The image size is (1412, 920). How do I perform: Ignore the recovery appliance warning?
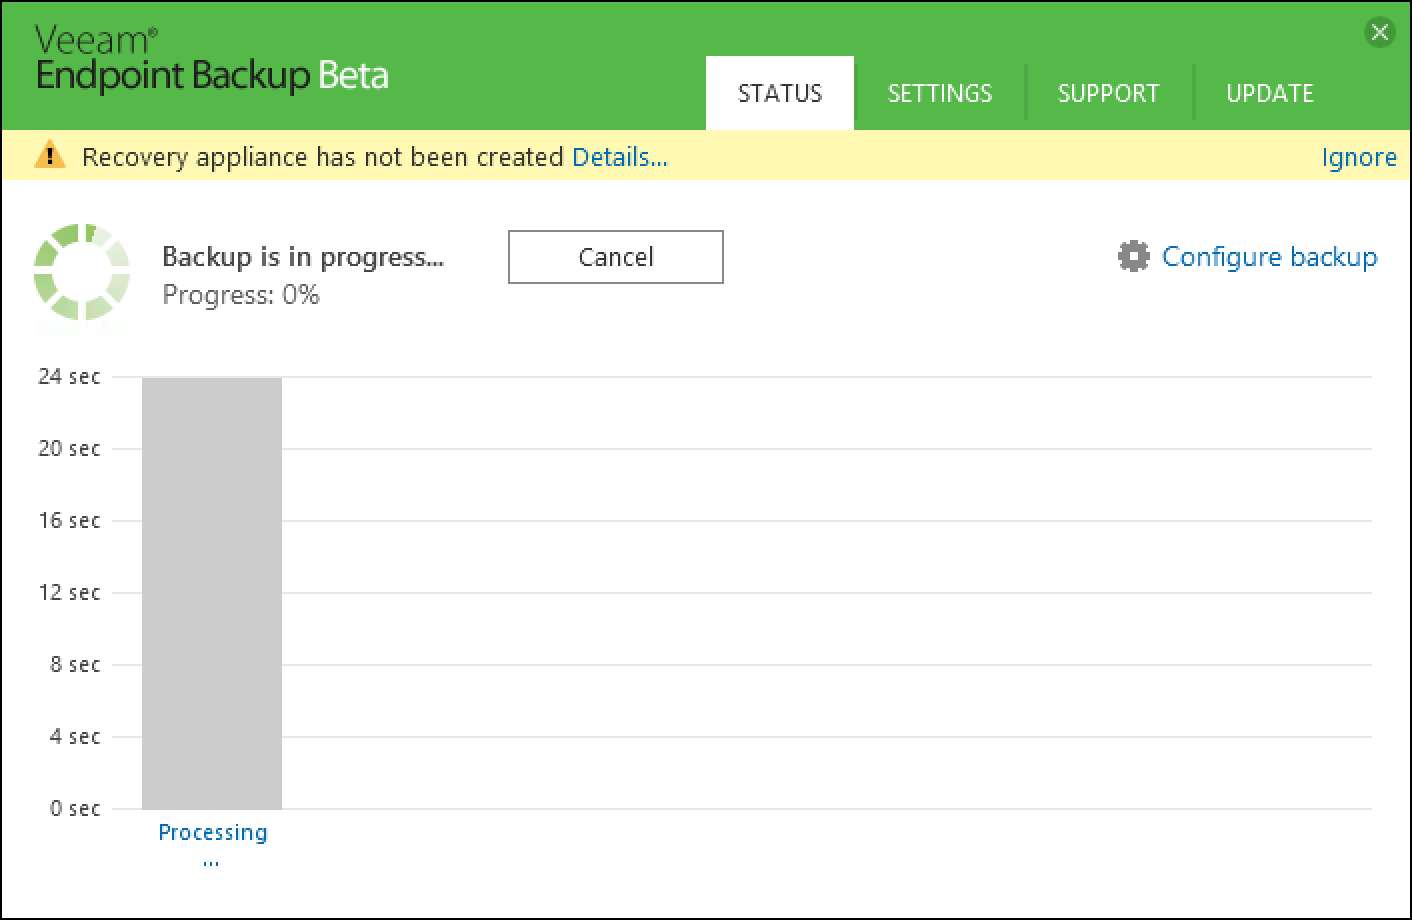coord(1359,157)
